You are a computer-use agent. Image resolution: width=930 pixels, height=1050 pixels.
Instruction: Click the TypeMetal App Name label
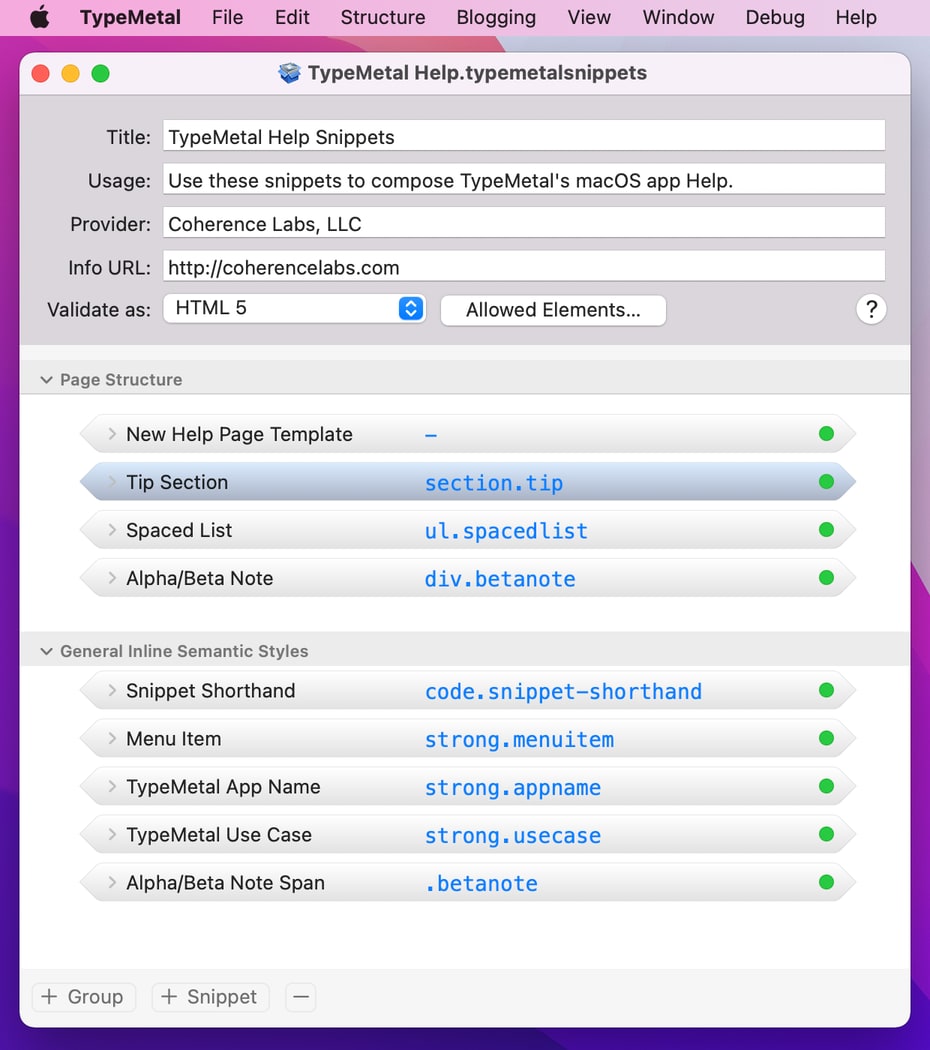223,787
